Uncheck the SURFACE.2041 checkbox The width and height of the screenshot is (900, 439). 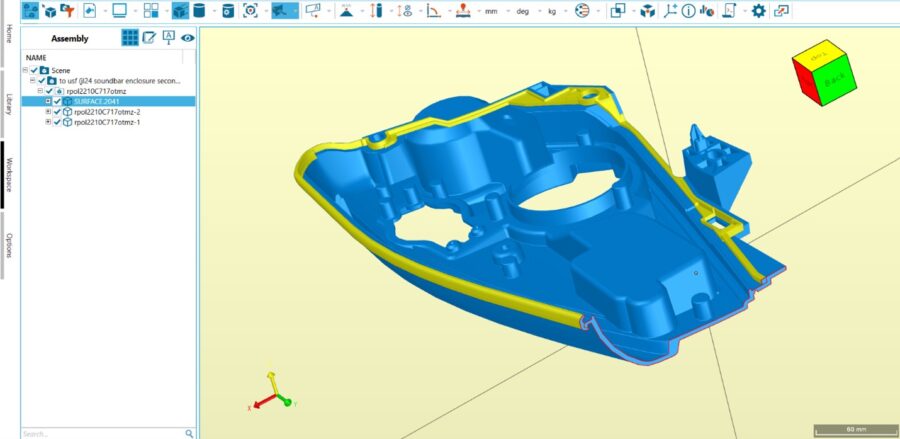57,101
